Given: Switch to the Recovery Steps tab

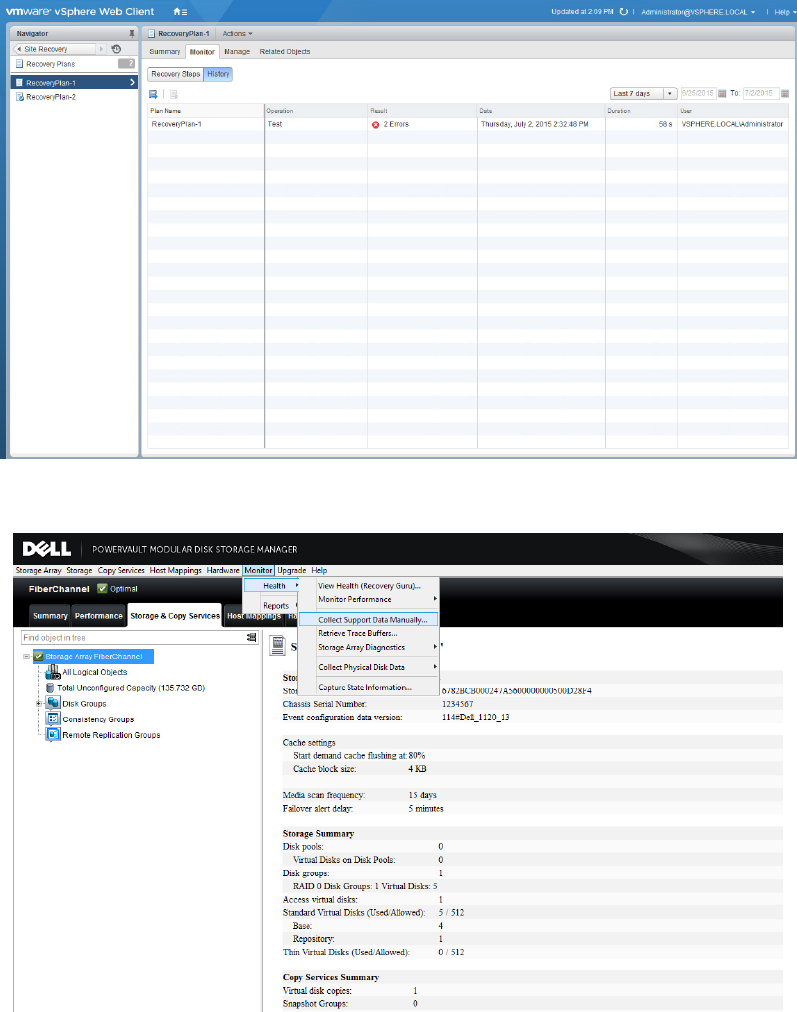Looking at the screenshot, I should (175, 74).
